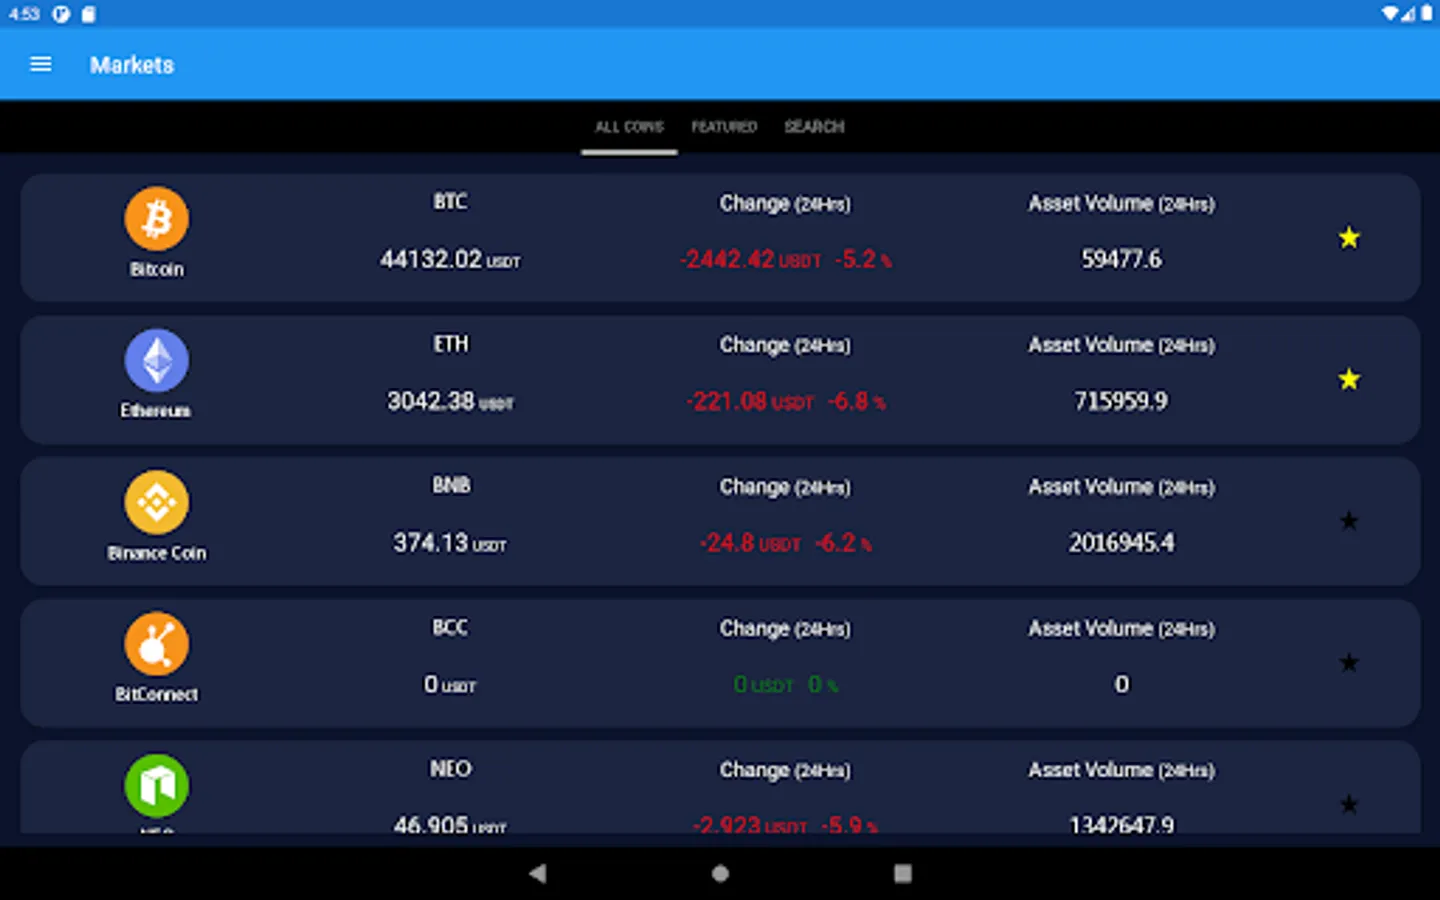Viewport: 1440px width, 900px height.
Task: Tap NEO asset volume 1342647.9
Action: pos(1121,825)
